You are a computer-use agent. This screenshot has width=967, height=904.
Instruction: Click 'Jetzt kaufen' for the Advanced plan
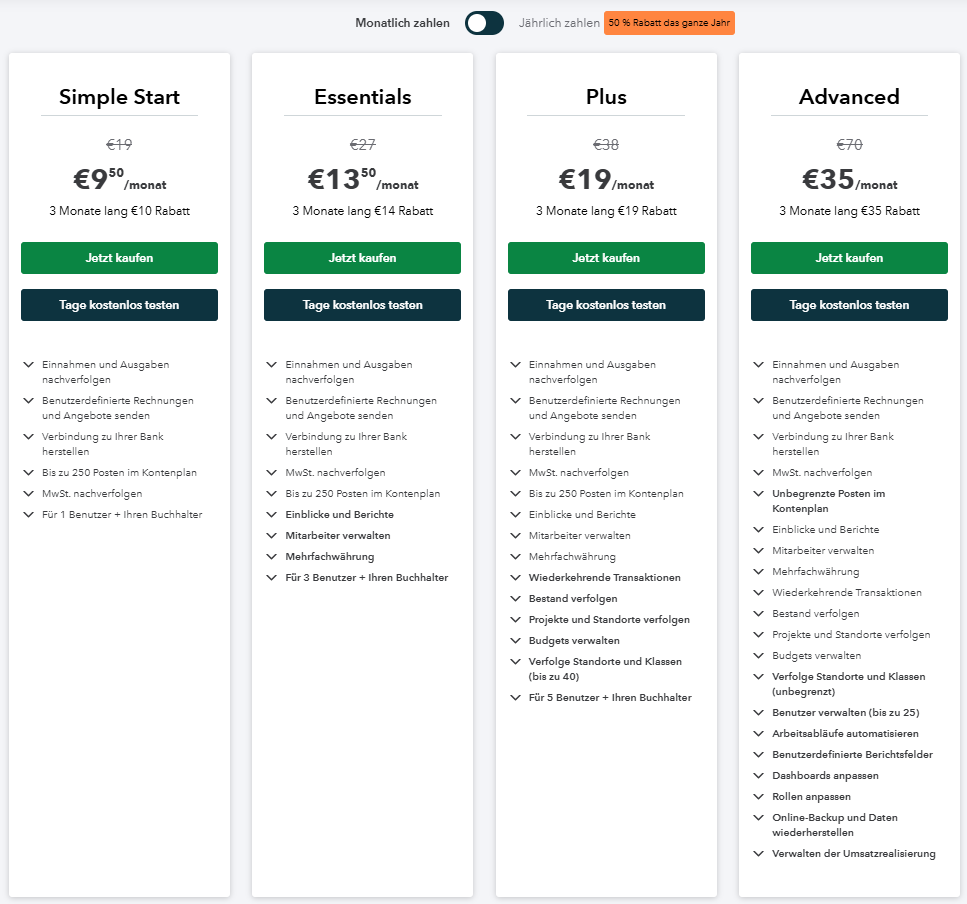pyautogui.click(x=849, y=258)
